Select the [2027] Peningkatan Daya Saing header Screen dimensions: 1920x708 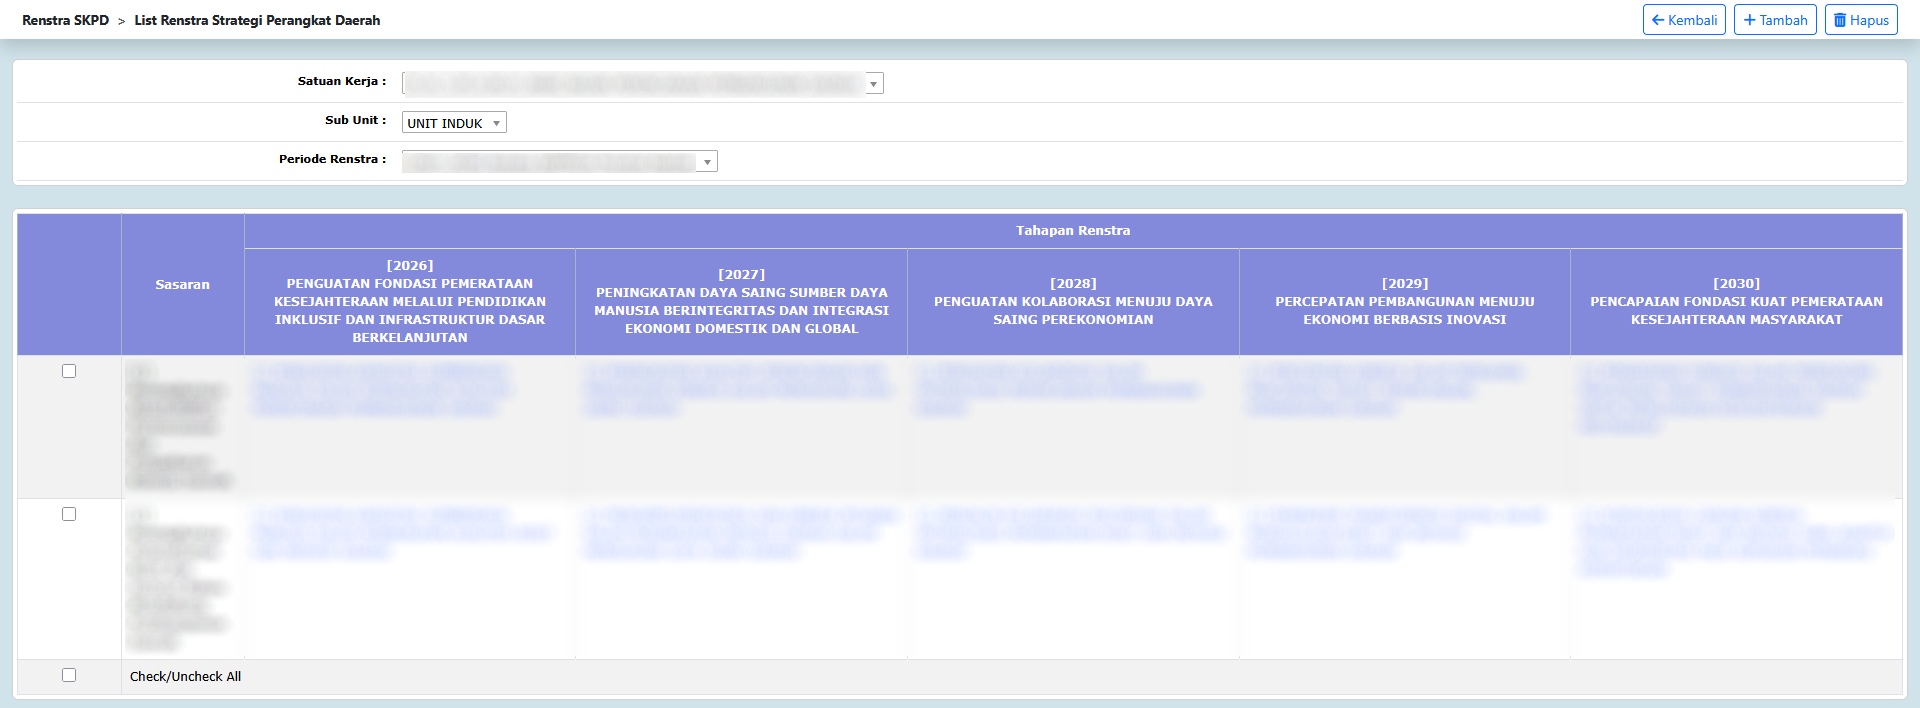741,301
